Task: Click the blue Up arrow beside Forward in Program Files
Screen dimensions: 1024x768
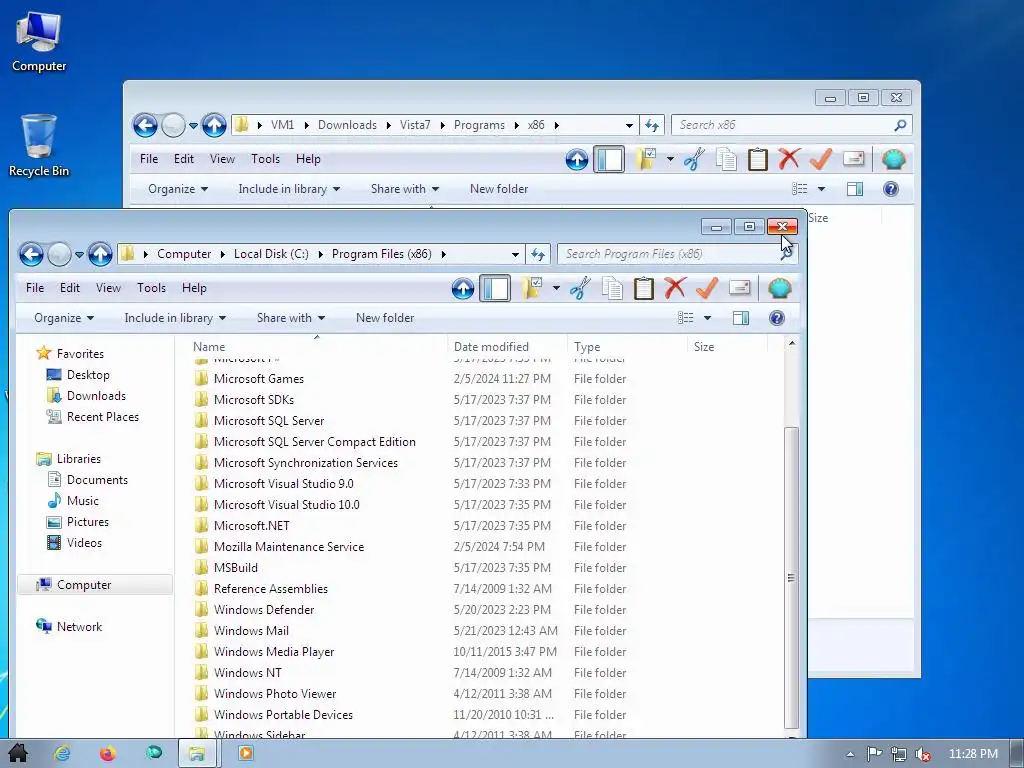Action: 100,254
